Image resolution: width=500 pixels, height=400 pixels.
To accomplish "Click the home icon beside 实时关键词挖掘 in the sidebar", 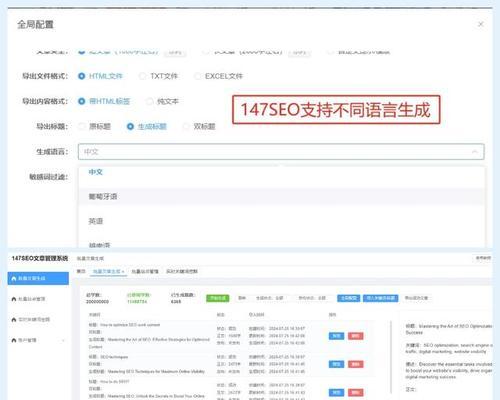I will pos(14,320).
